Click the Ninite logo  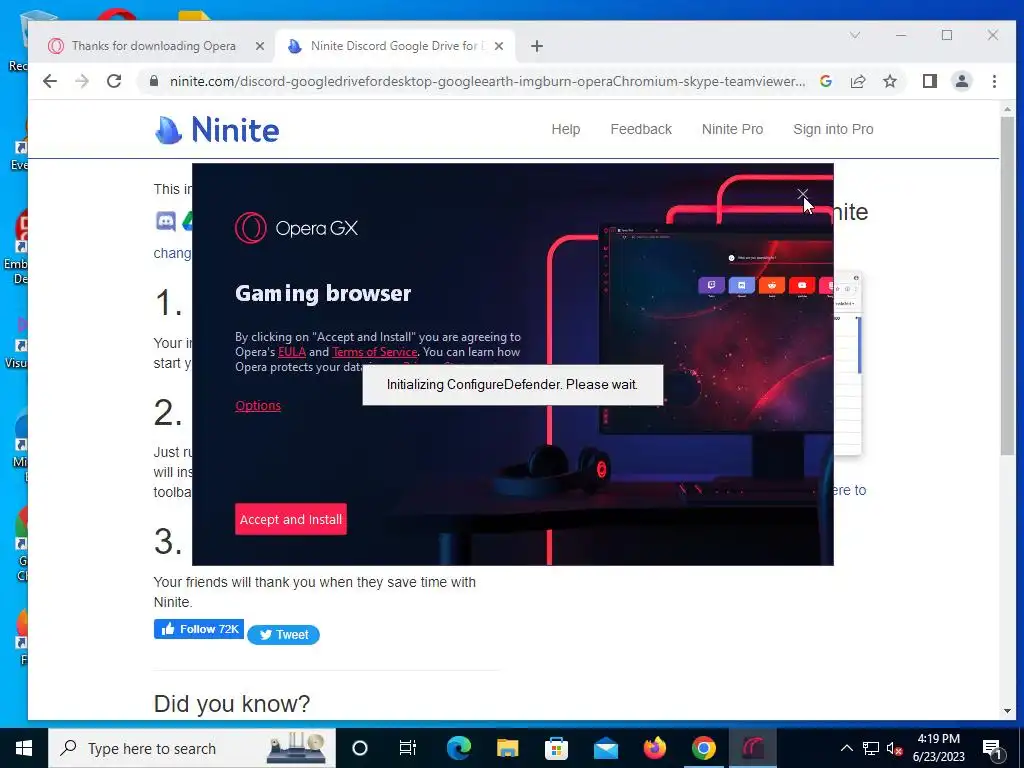(217, 129)
